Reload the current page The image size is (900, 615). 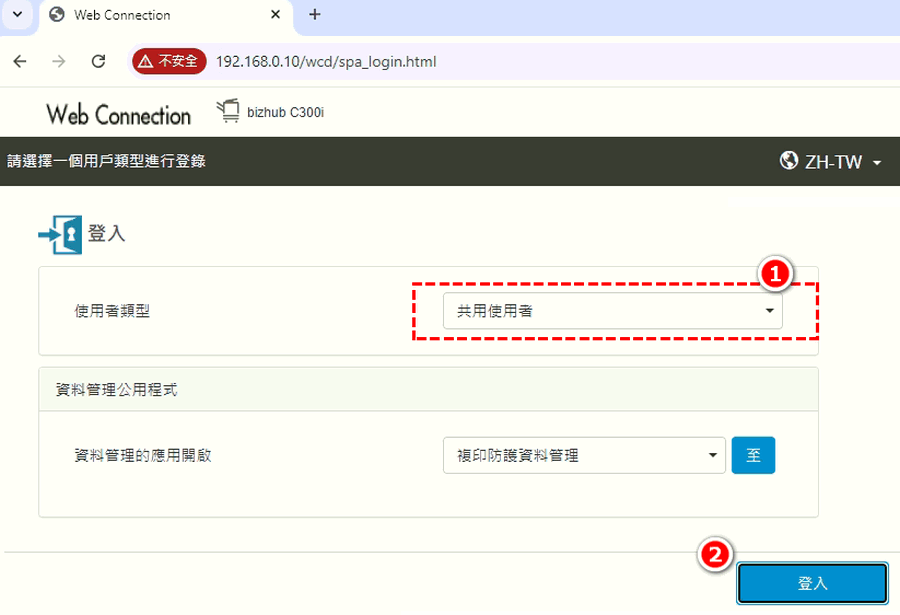point(98,61)
